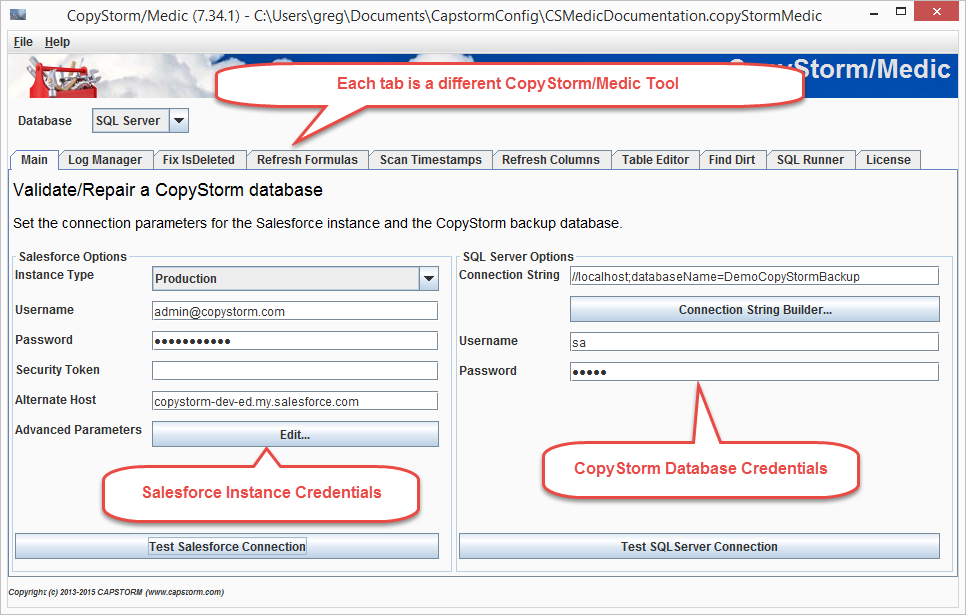966x615 pixels.
Task: Switch to the Refresh Columns tab
Action: (550, 160)
